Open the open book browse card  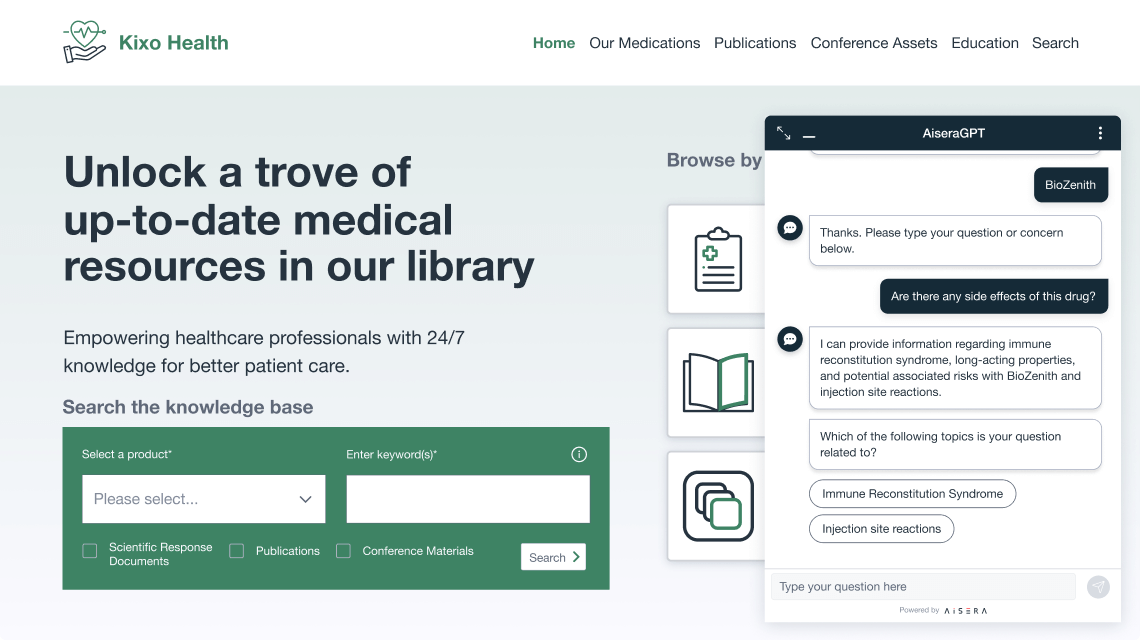point(718,383)
